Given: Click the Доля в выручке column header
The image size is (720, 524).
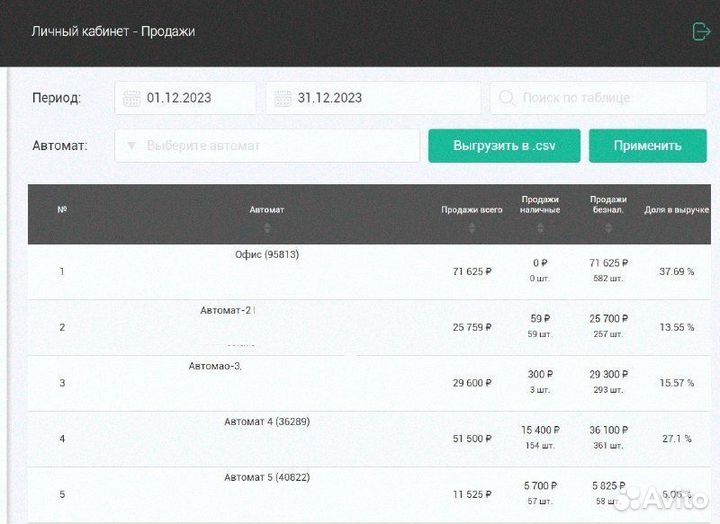Looking at the screenshot, I should 676,210.
